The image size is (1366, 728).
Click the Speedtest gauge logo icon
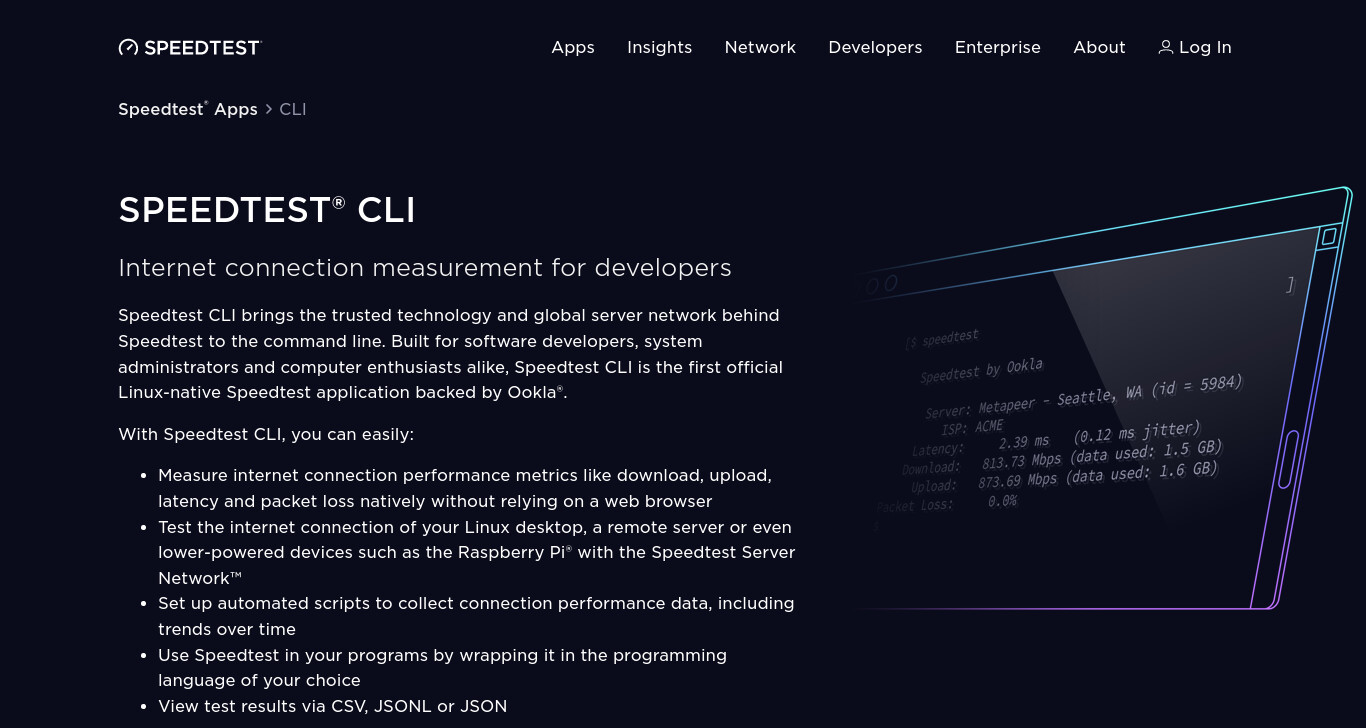[x=128, y=47]
